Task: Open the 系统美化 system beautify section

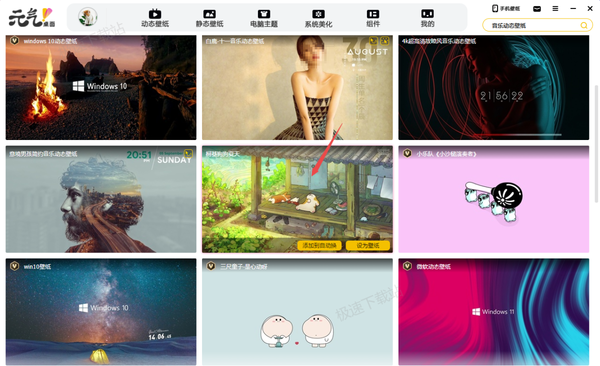Action: click(x=318, y=18)
